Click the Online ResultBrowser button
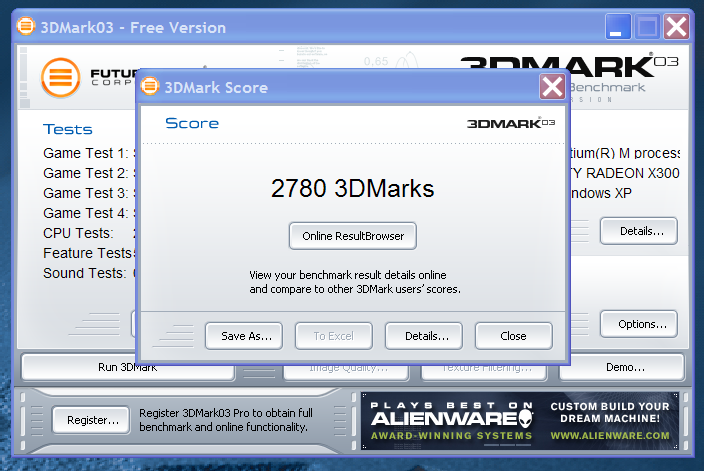 352,236
